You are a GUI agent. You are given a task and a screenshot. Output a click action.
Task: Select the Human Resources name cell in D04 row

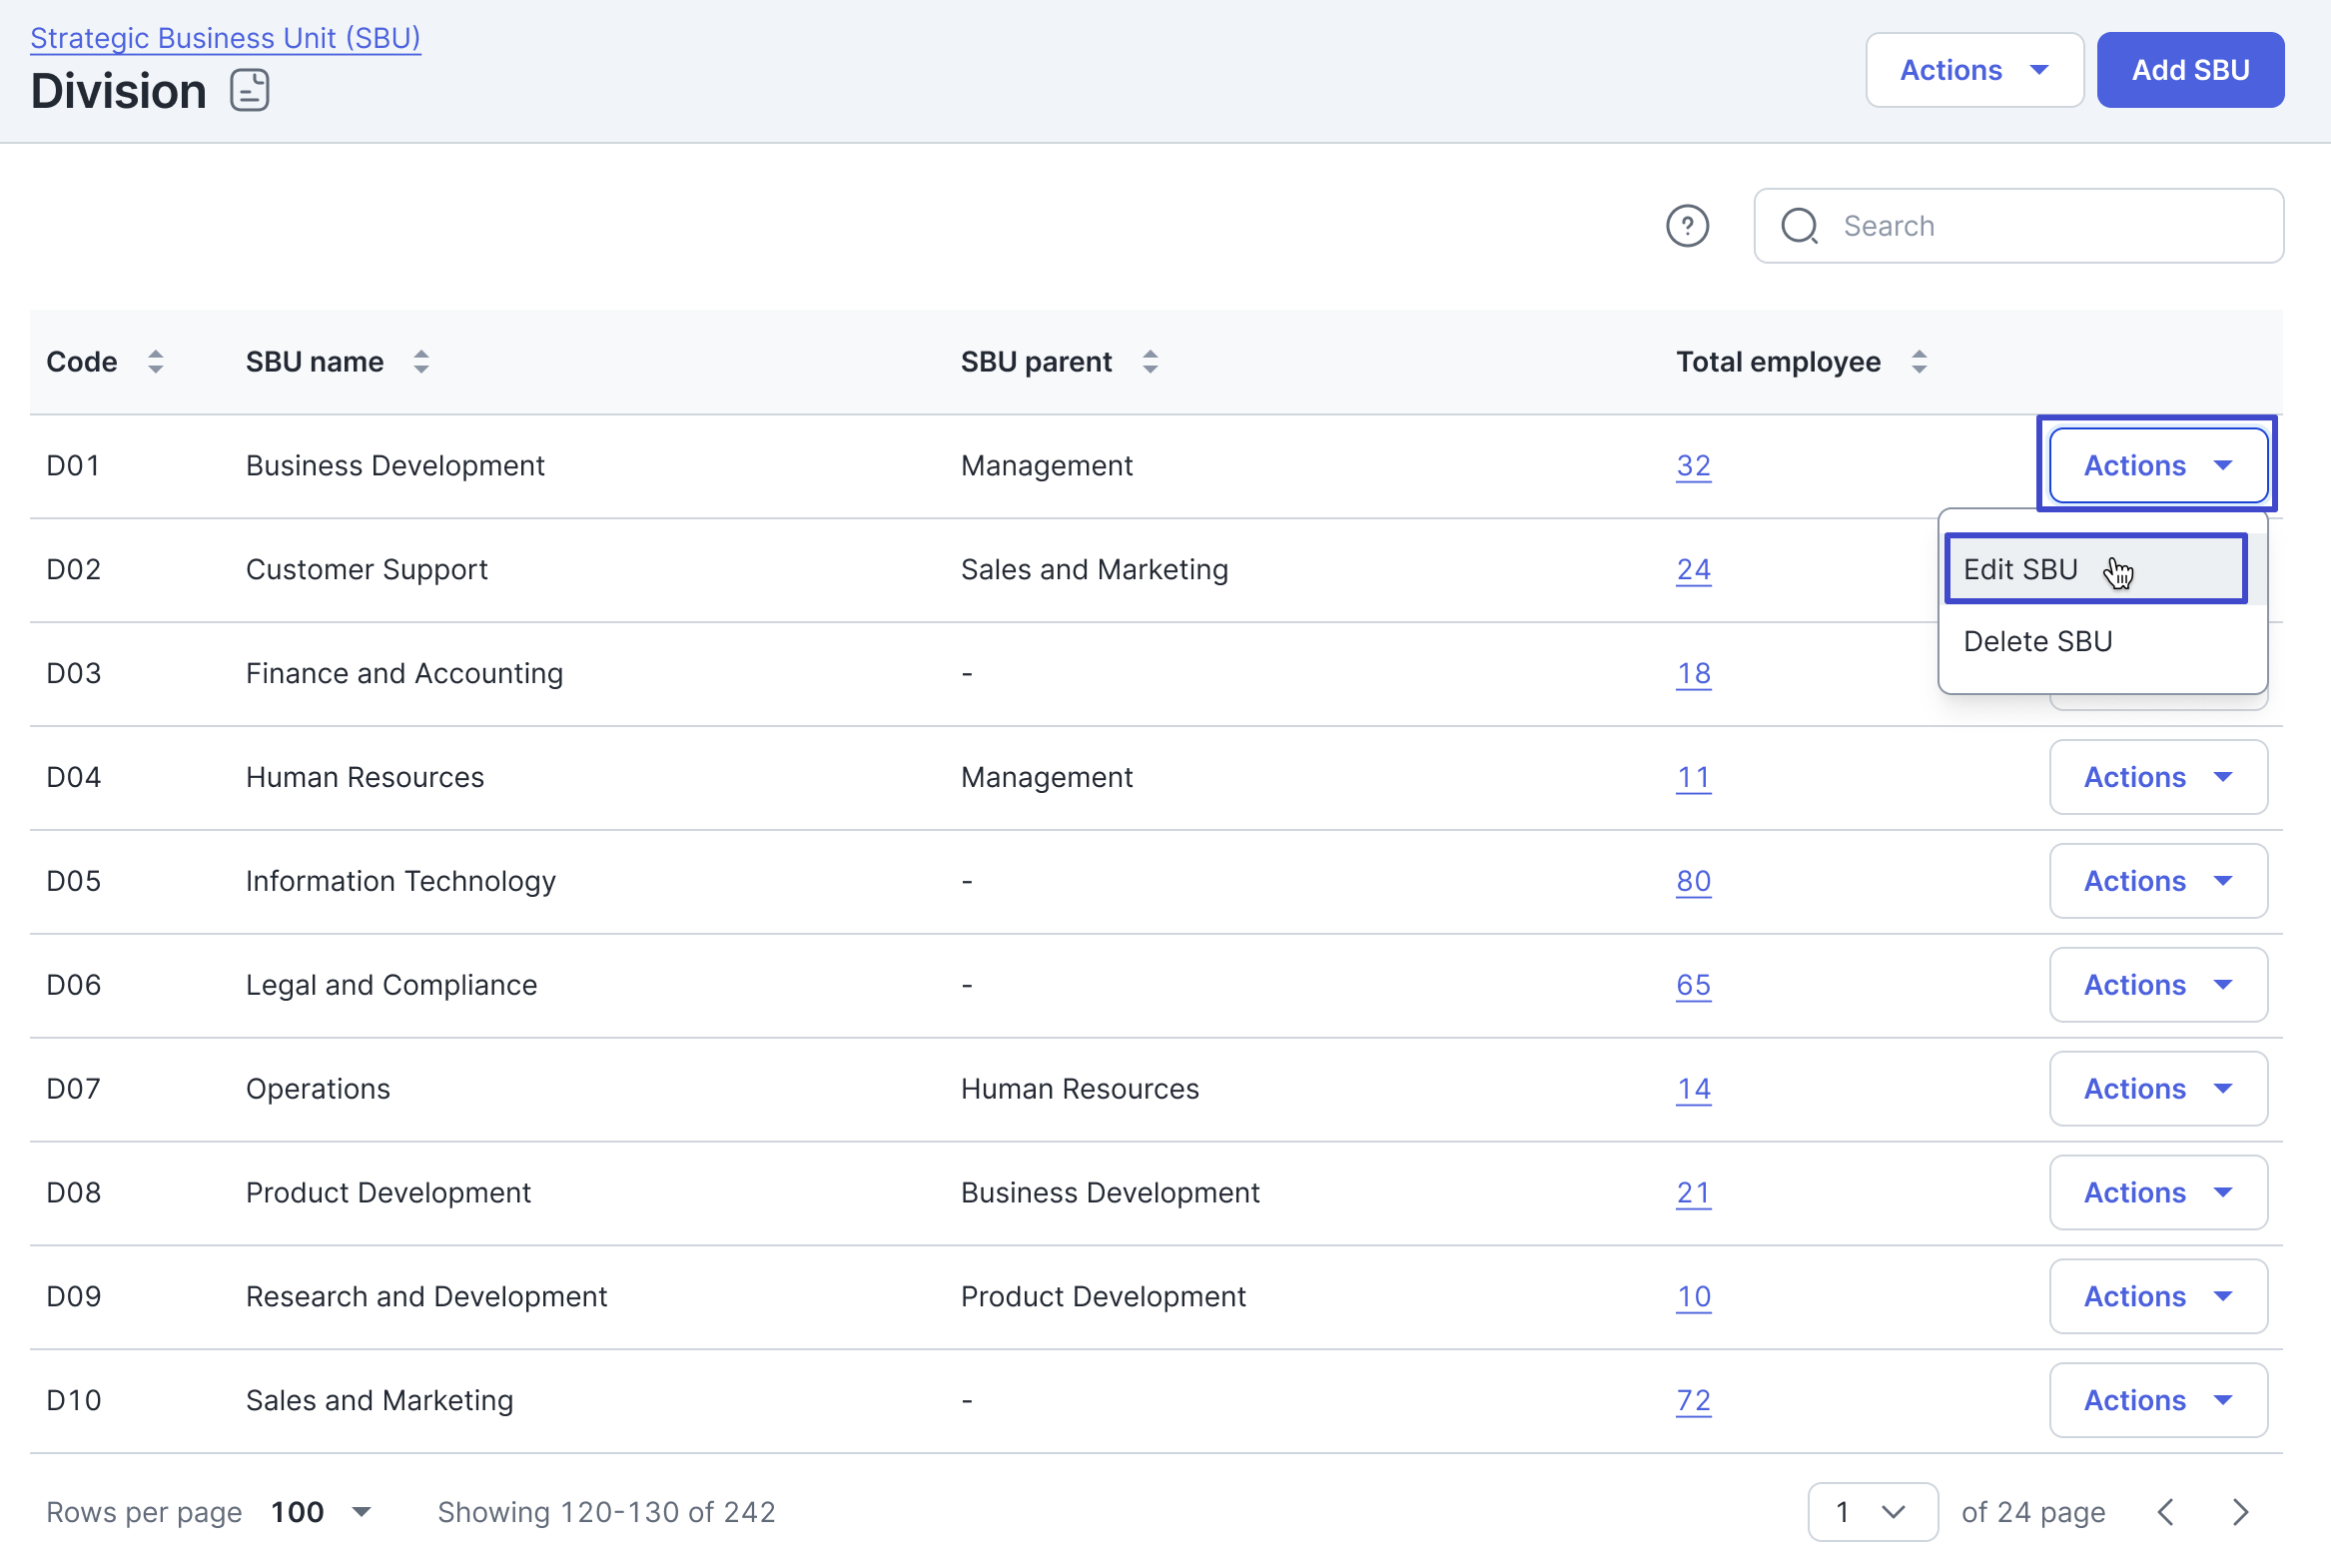tap(365, 778)
